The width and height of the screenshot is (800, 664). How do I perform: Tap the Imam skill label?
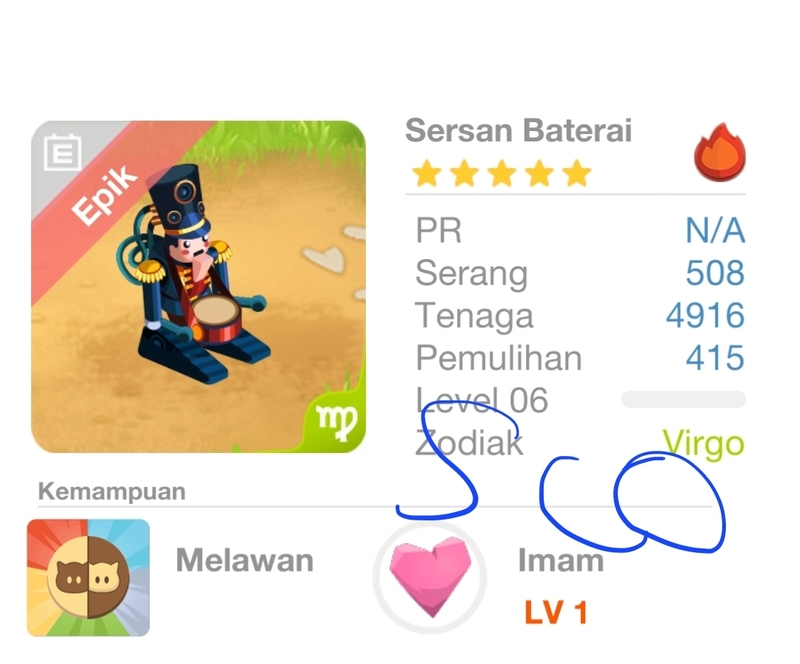(561, 560)
